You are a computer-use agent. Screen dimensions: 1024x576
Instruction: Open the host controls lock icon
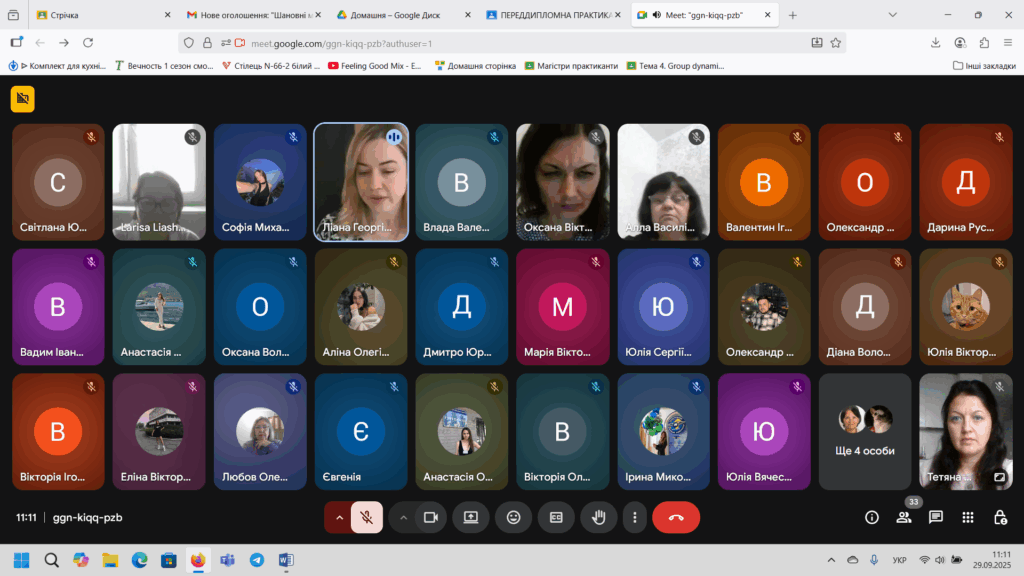[x=1000, y=517]
